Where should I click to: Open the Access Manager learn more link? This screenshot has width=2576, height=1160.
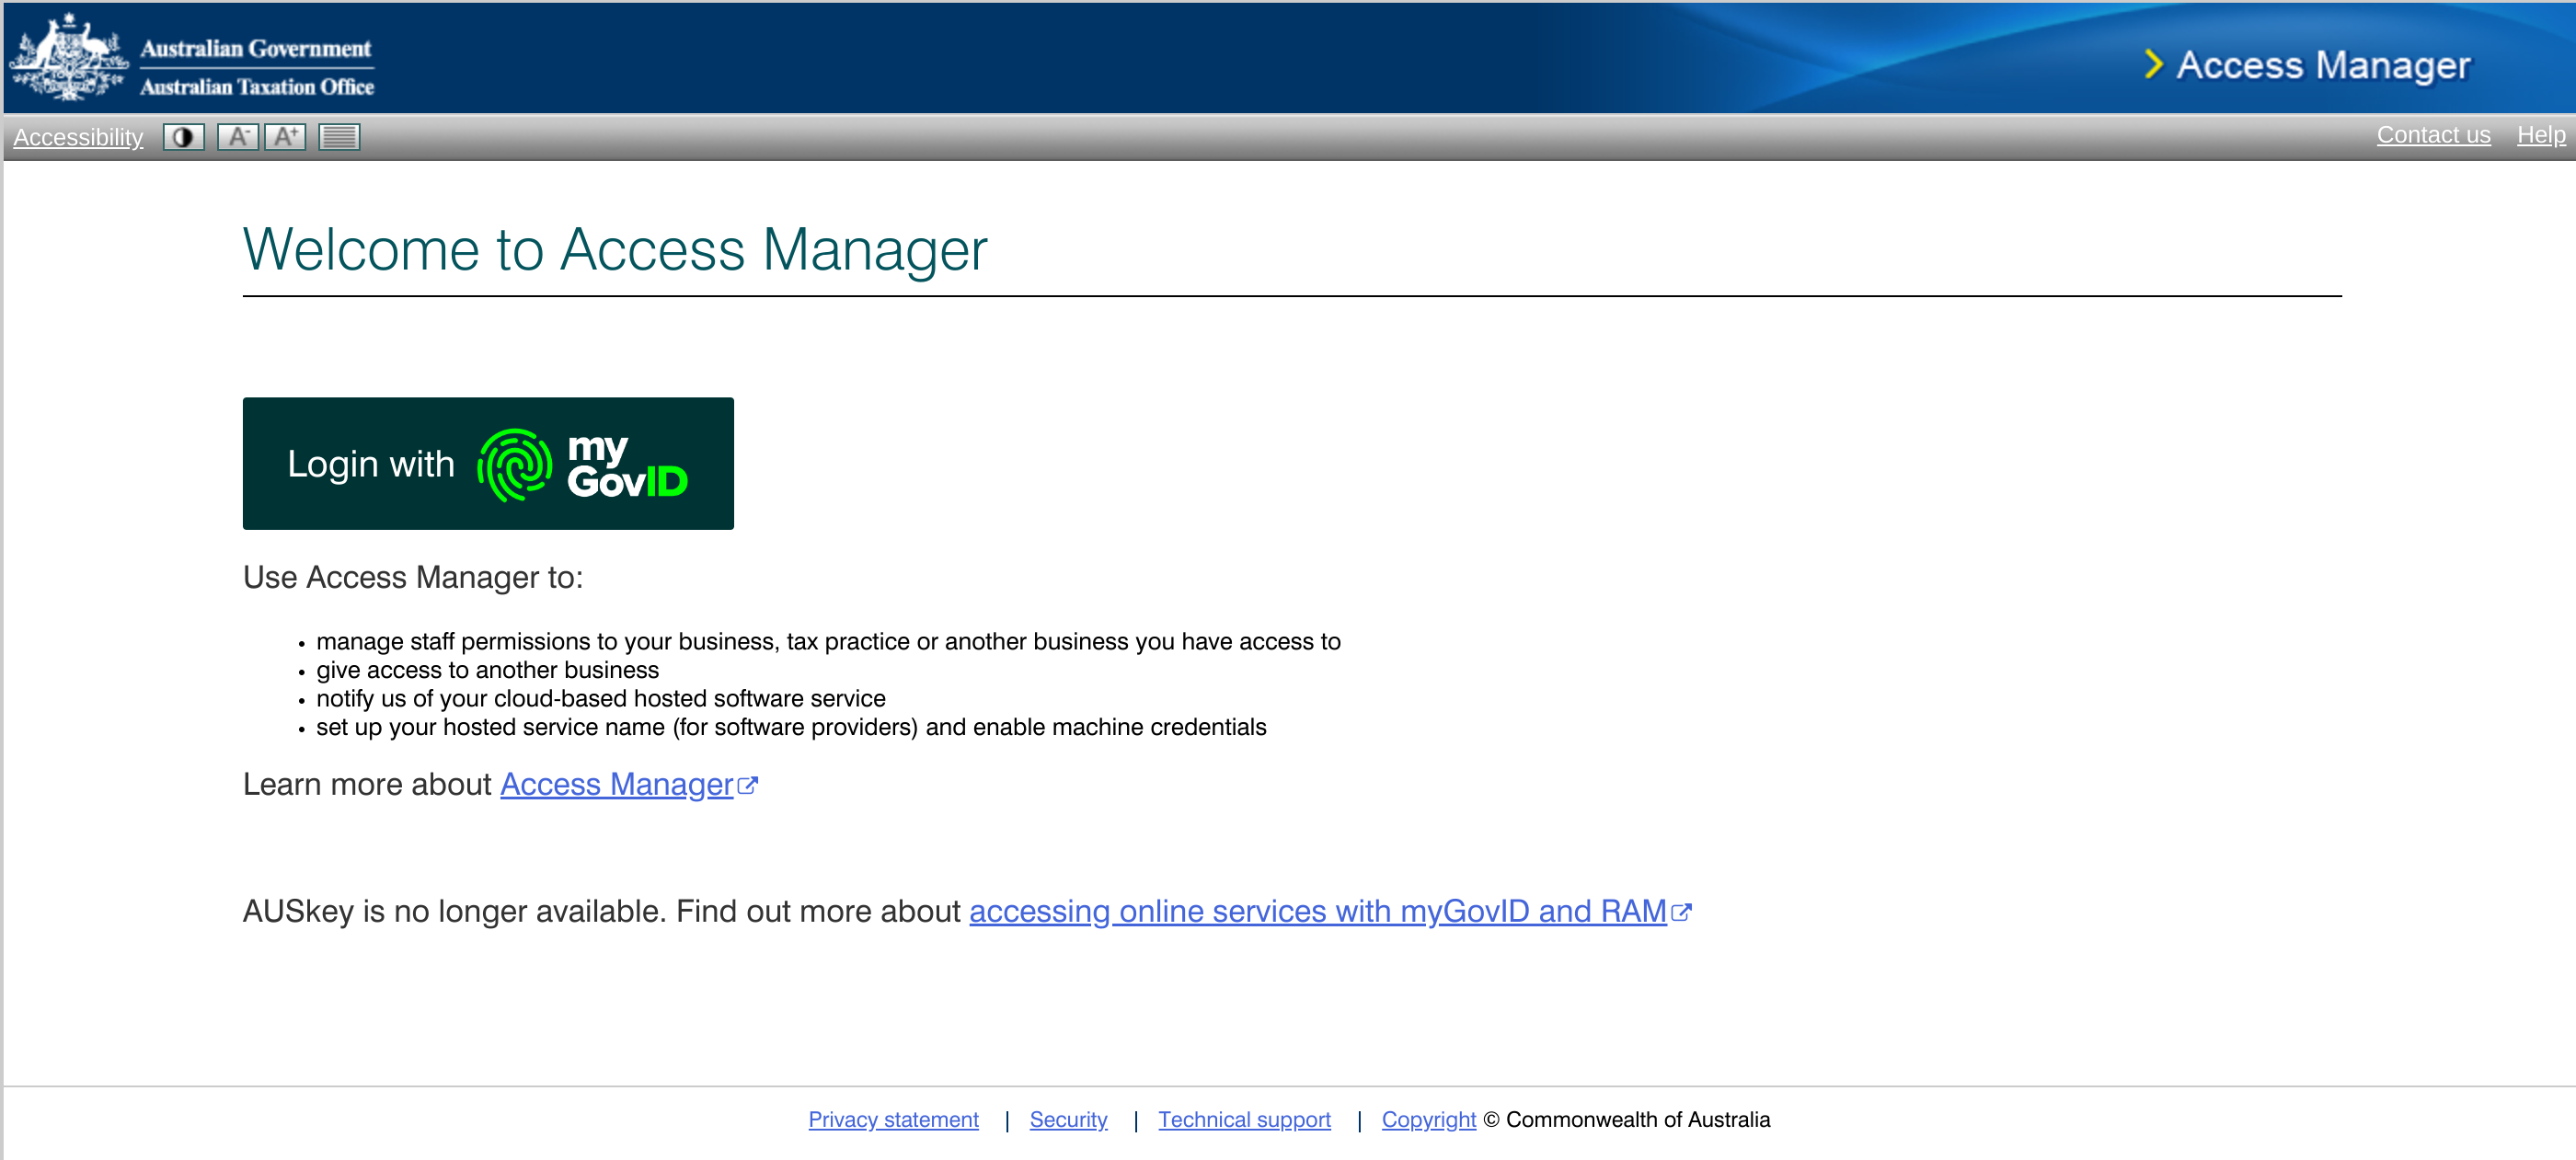pyautogui.click(x=616, y=784)
